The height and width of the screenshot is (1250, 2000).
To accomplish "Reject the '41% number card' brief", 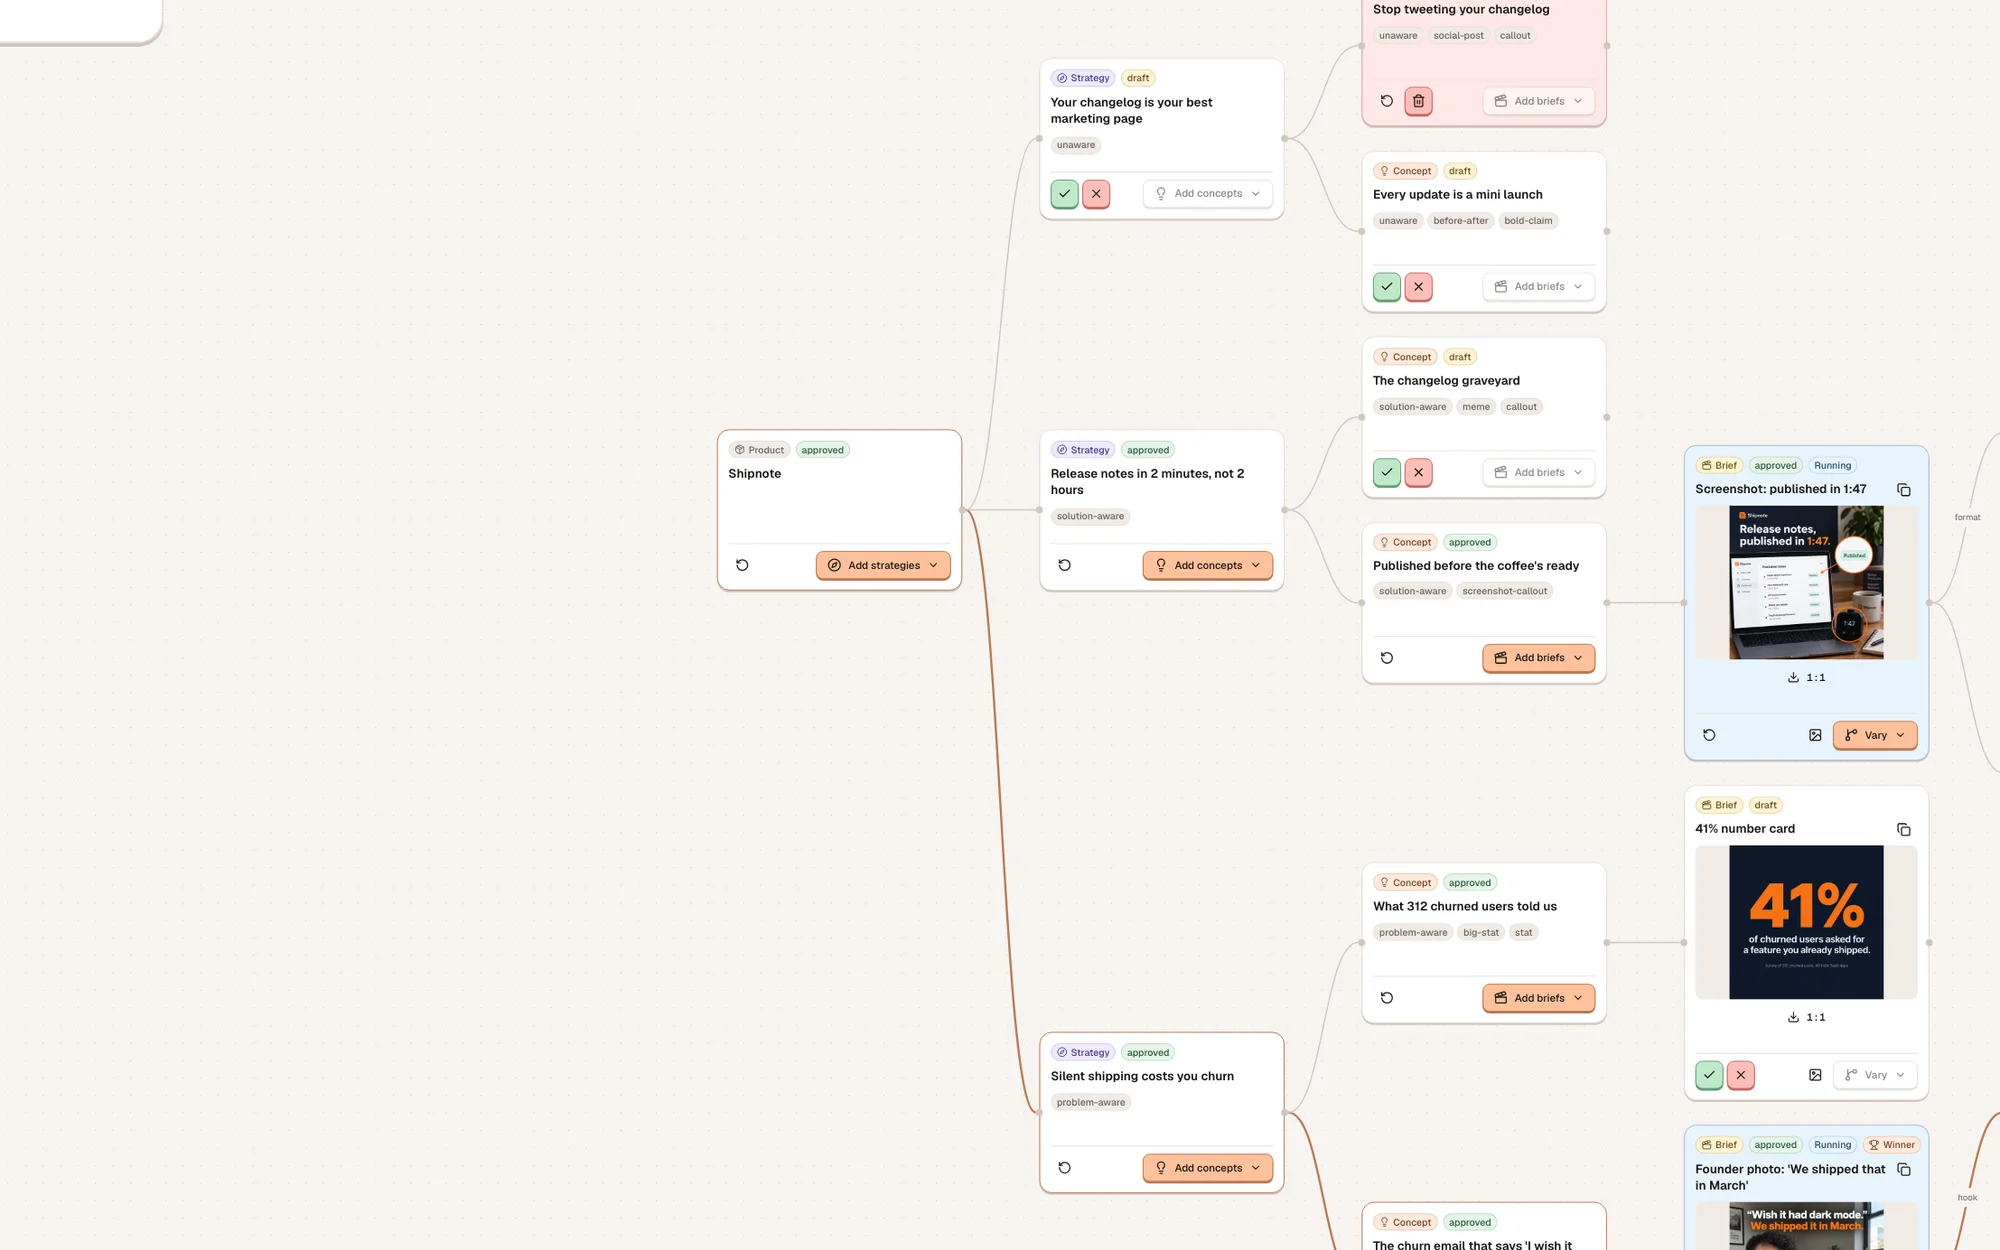I will click(x=1741, y=1075).
